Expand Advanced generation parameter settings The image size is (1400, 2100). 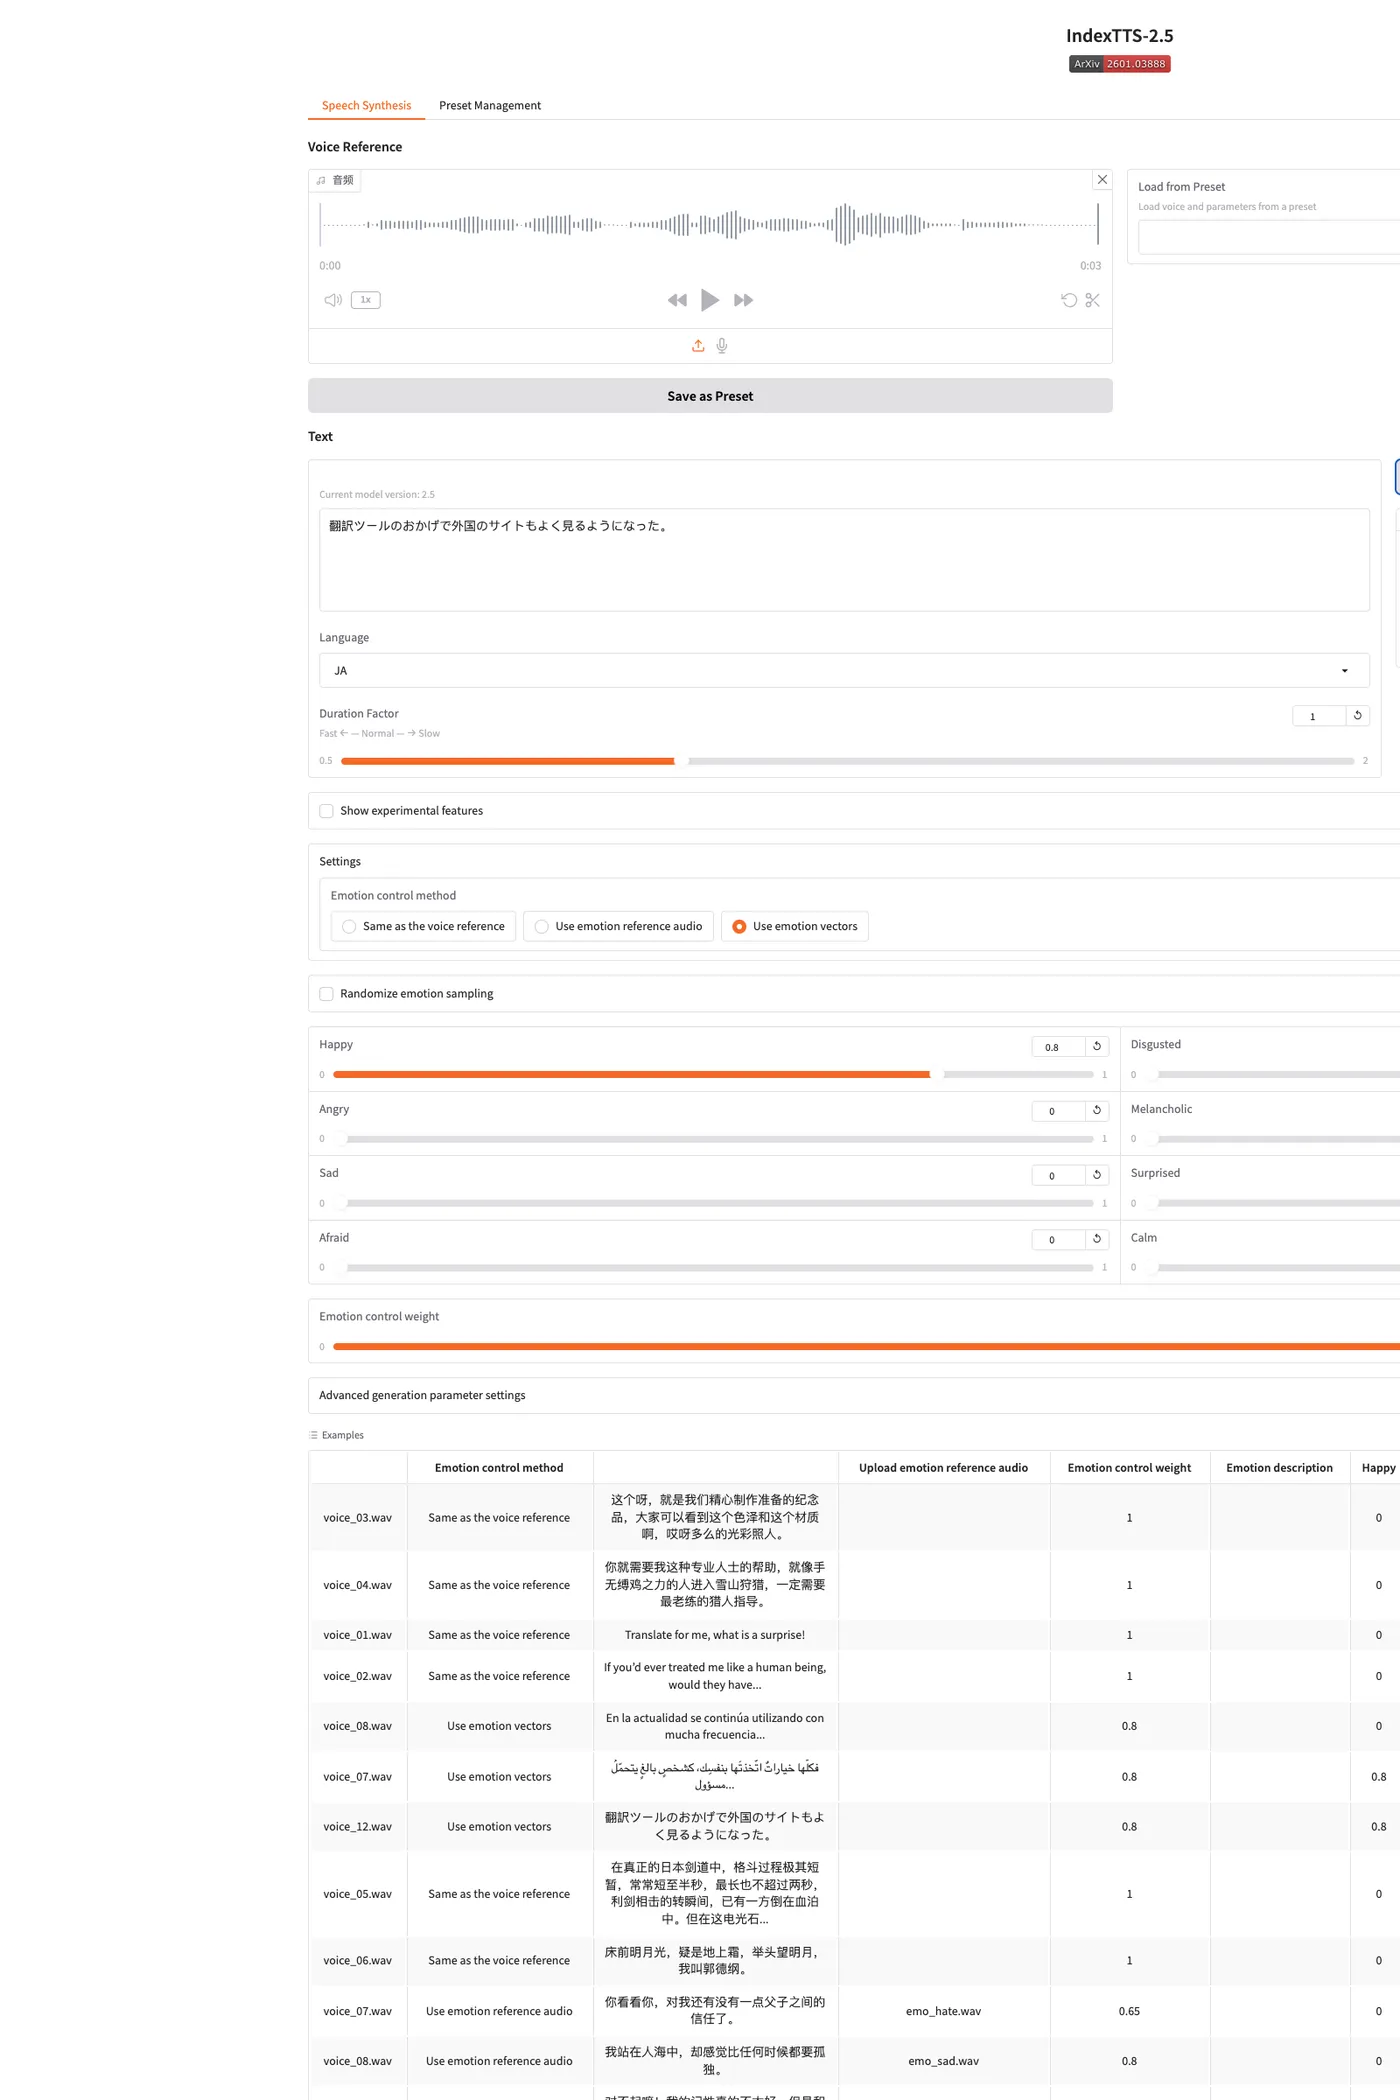coord(854,1395)
